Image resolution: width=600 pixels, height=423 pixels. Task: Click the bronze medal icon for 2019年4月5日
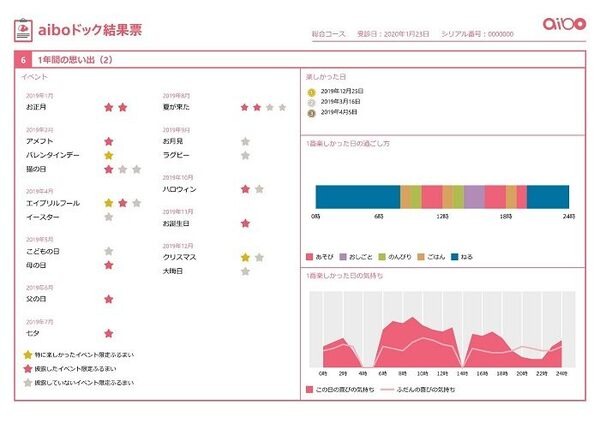click(x=310, y=112)
